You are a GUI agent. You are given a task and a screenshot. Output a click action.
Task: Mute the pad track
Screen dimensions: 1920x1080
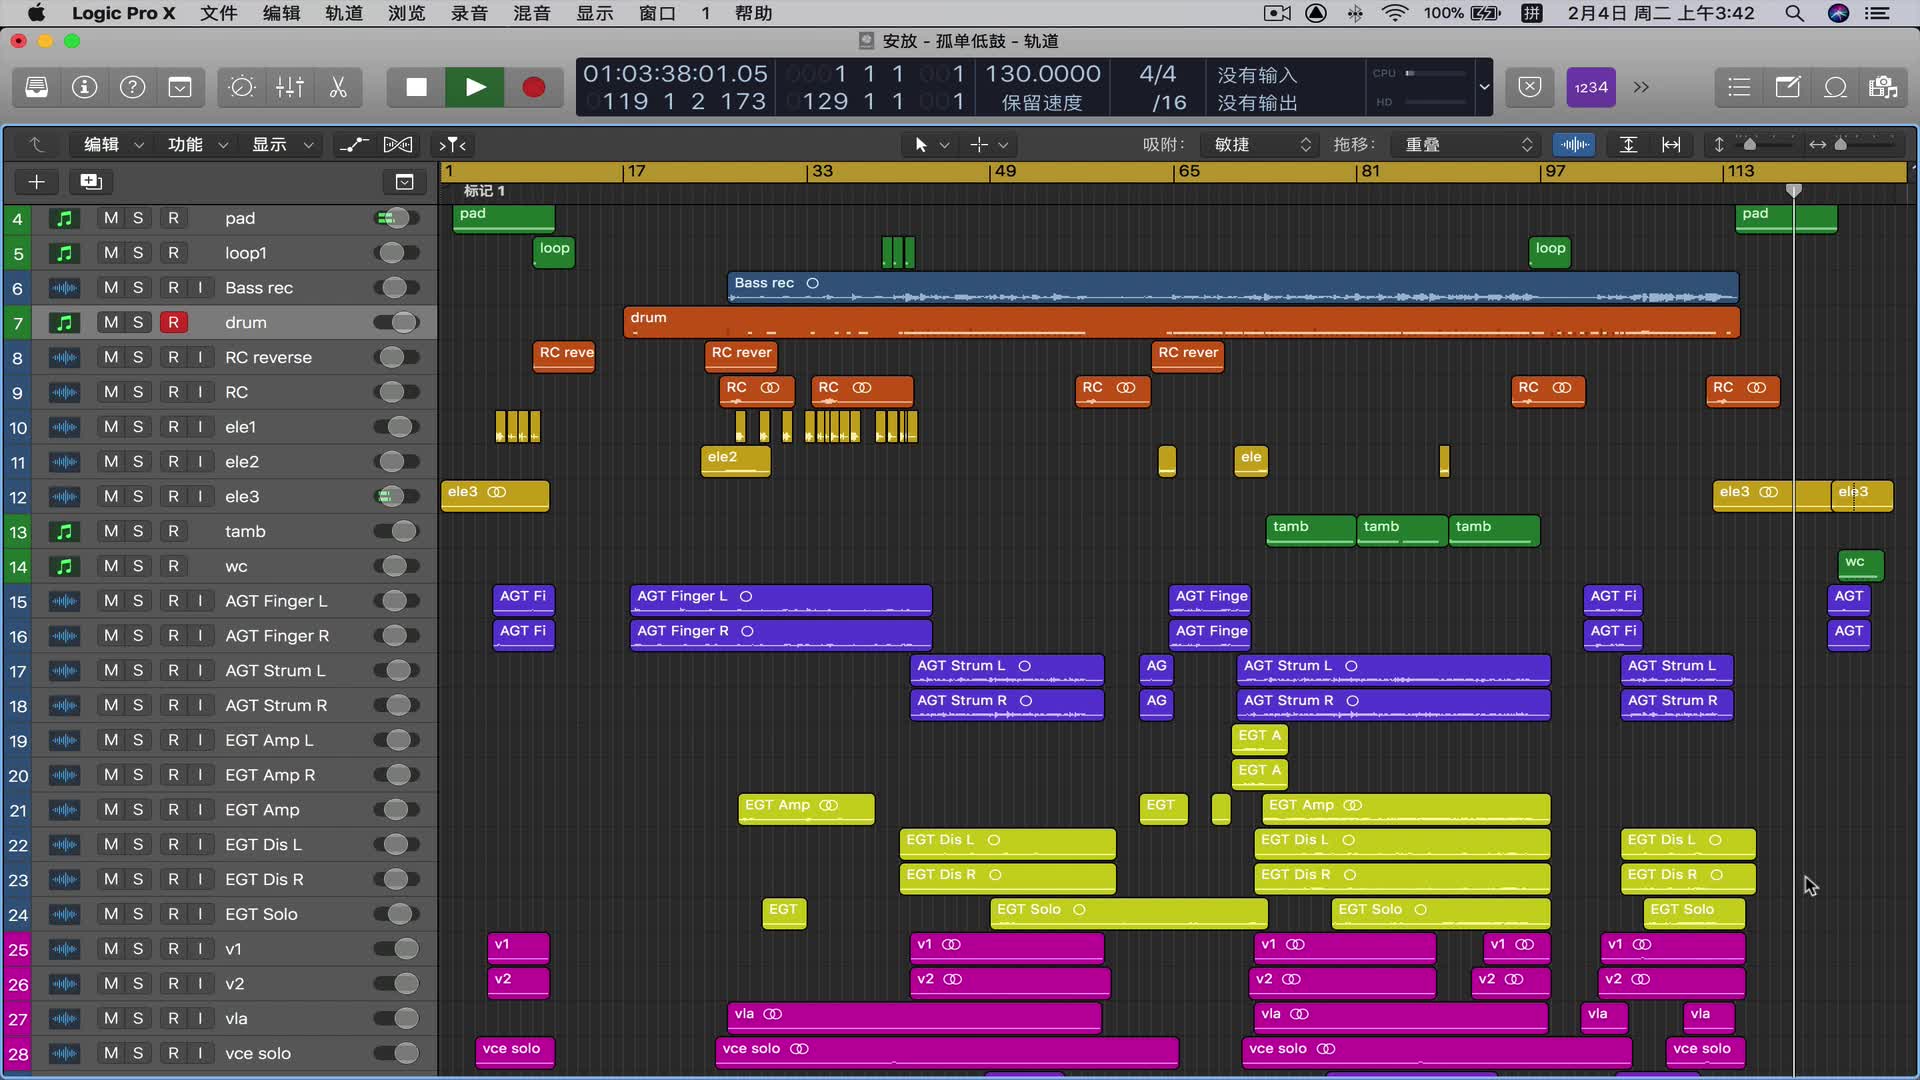pos(111,218)
